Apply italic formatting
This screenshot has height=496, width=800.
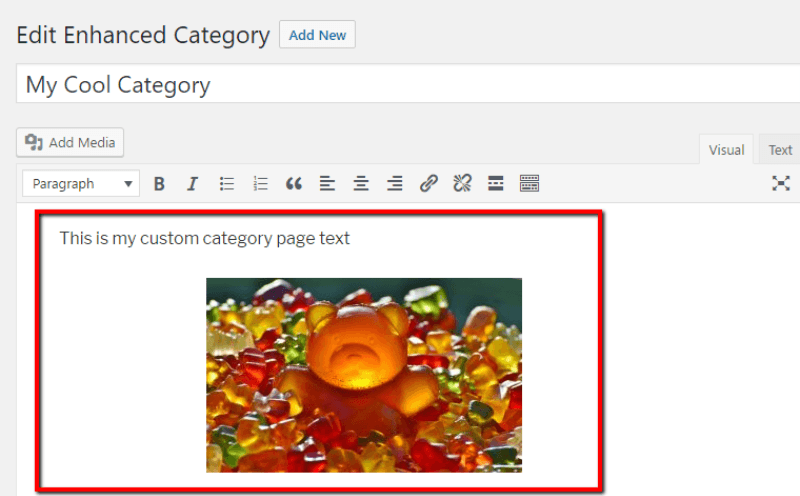coord(193,184)
